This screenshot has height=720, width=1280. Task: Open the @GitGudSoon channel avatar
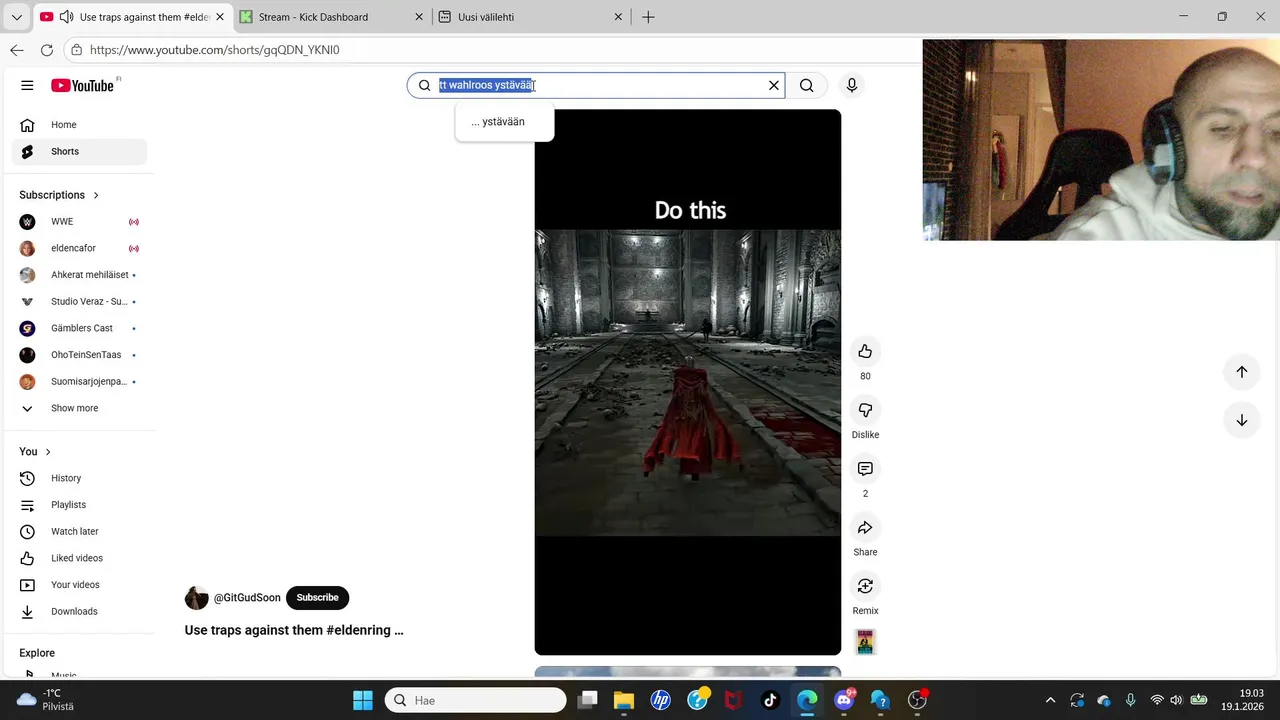(x=196, y=598)
